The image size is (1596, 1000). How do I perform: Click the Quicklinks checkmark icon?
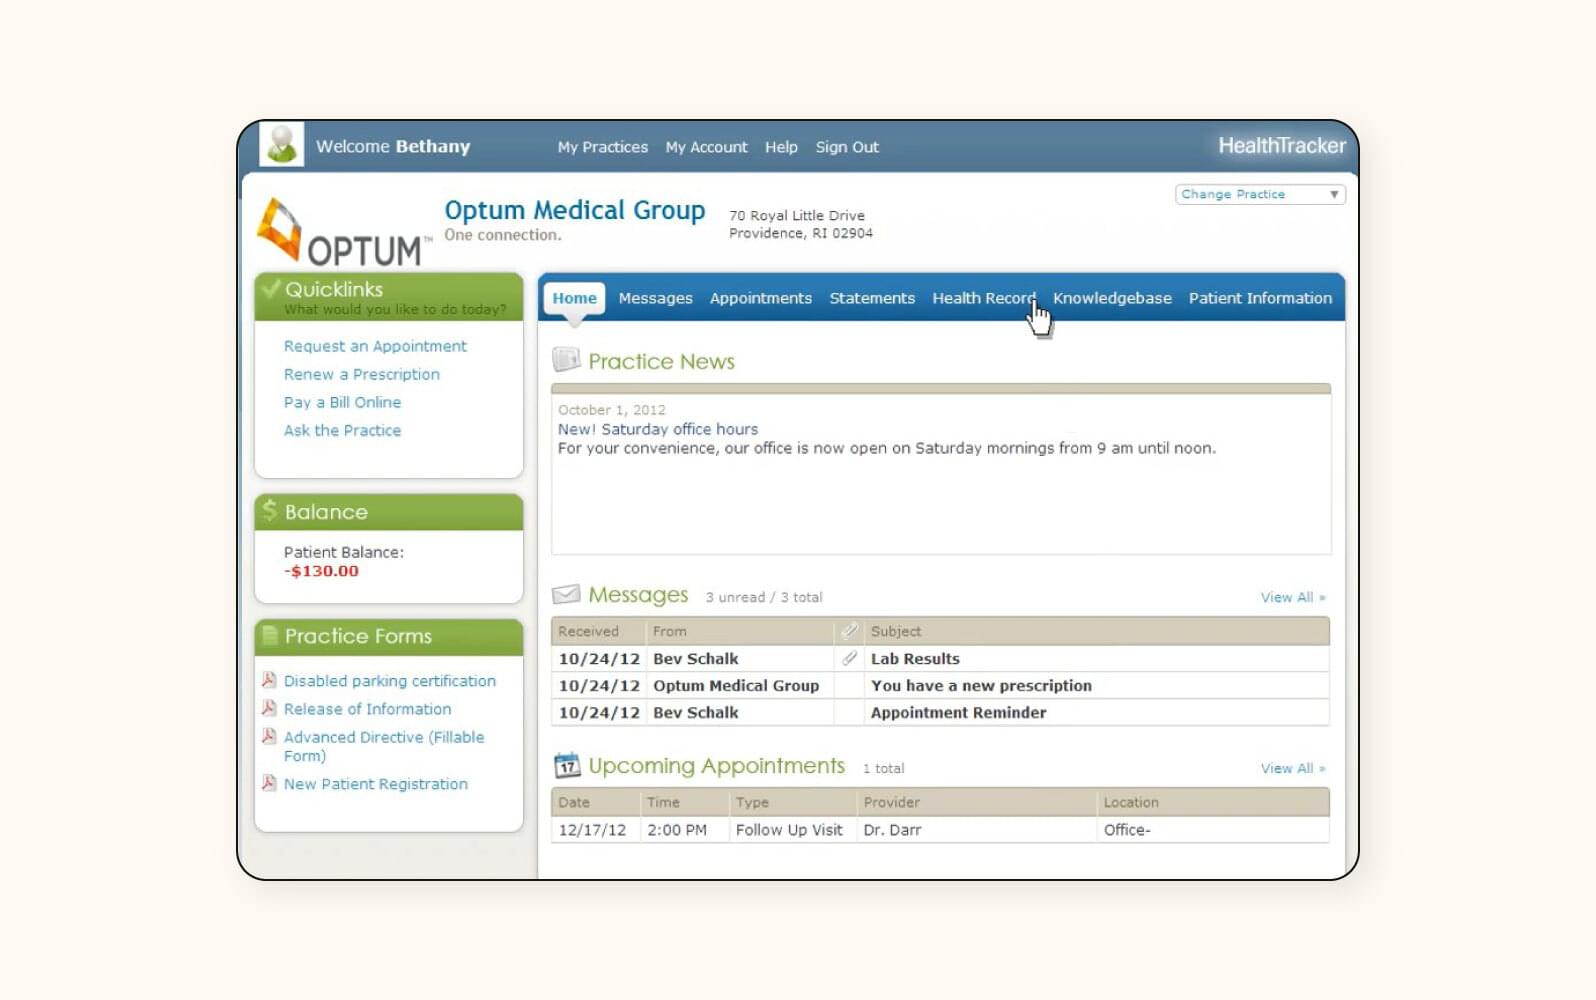pyautogui.click(x=270, y=289)
